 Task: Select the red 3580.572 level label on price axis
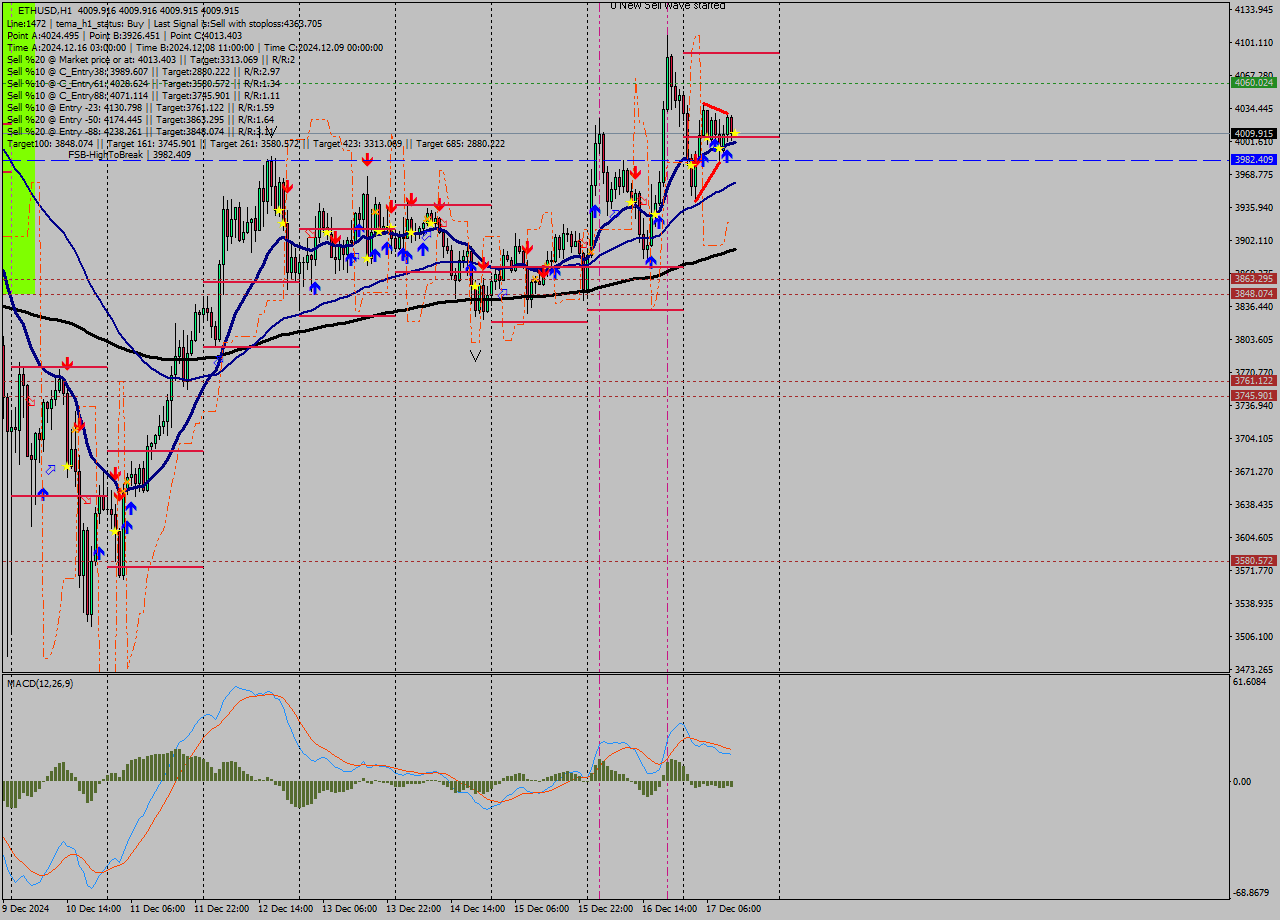pos(1253,560)
